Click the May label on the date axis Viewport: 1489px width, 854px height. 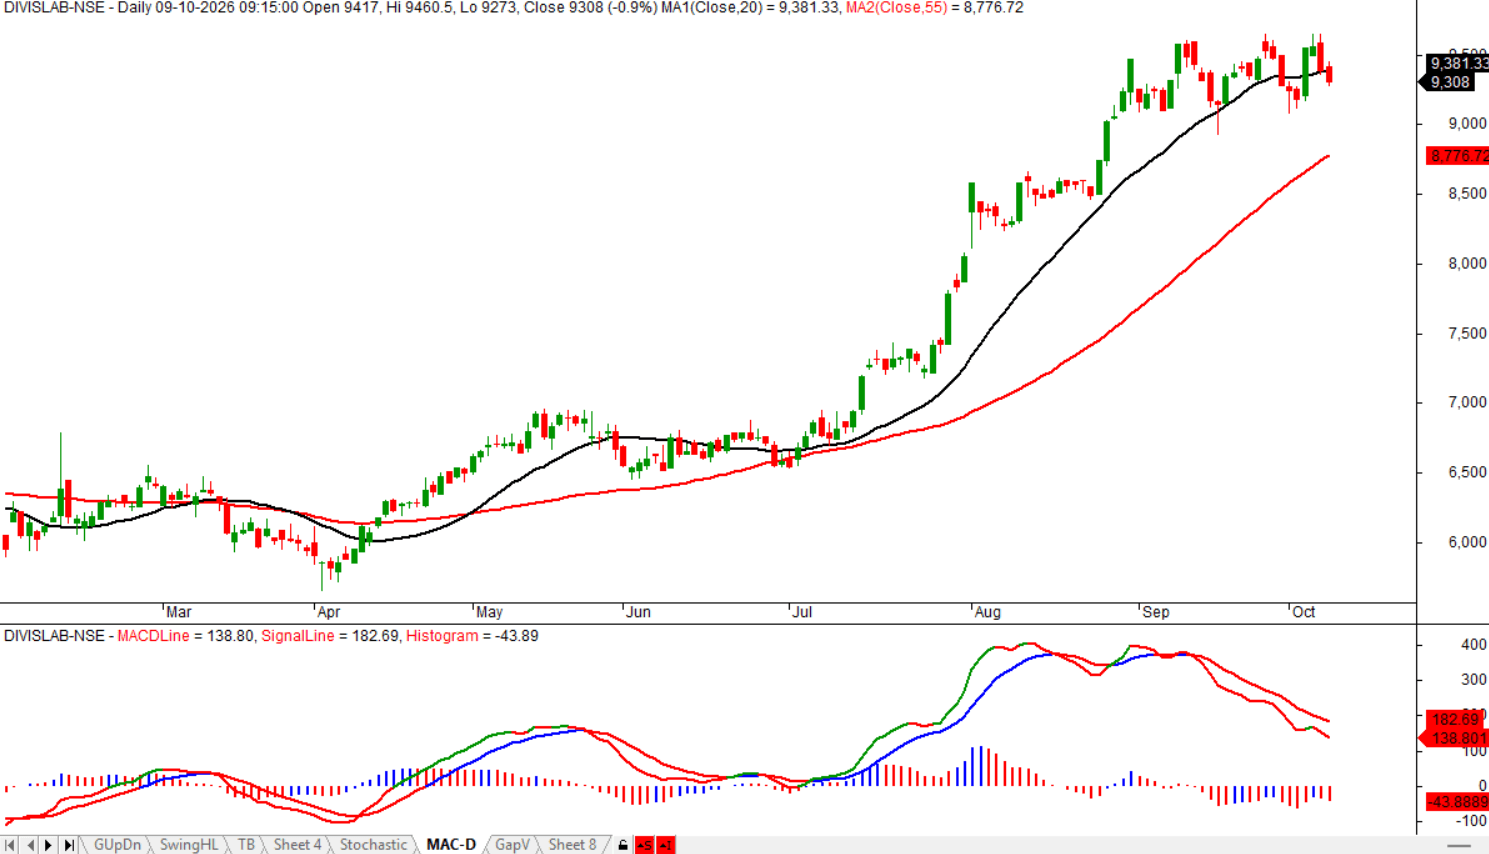[x=489, y=612]
